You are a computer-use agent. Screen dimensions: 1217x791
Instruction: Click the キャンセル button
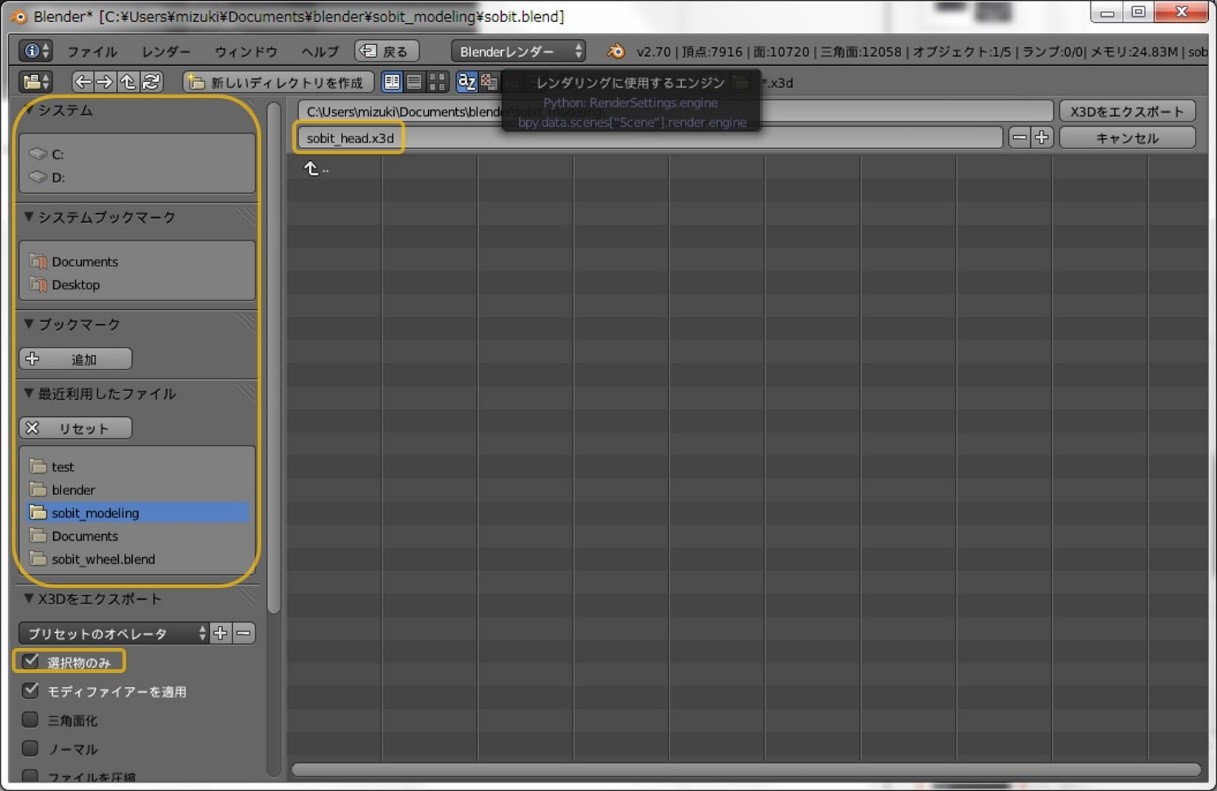coord(1127,138)
